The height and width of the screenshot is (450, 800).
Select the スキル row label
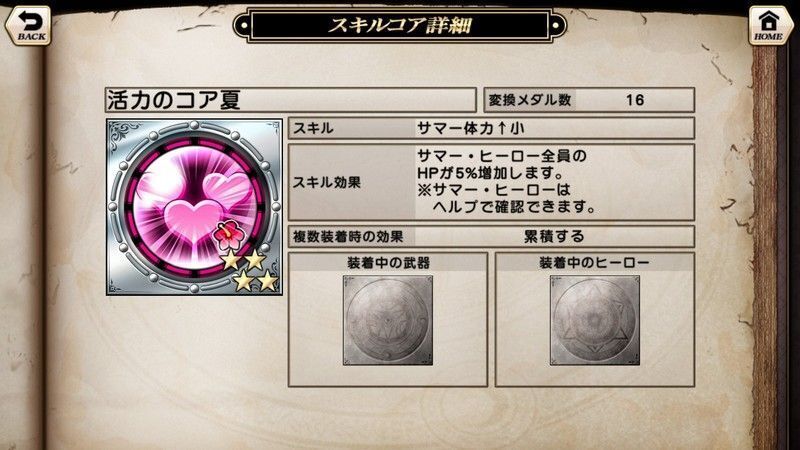tap(313, 129)
